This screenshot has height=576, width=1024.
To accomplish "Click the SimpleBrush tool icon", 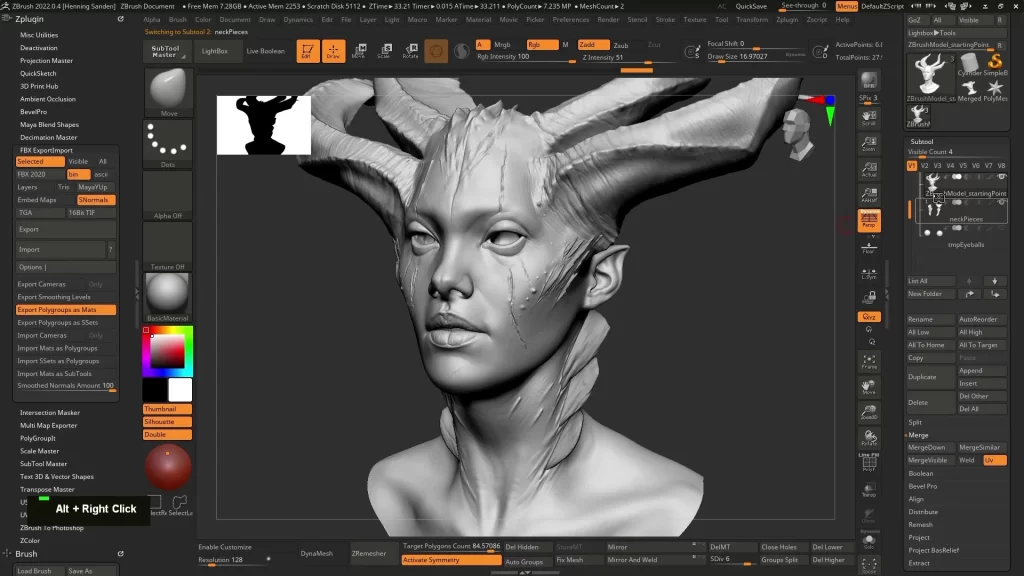I will click(x=995, y=65).
